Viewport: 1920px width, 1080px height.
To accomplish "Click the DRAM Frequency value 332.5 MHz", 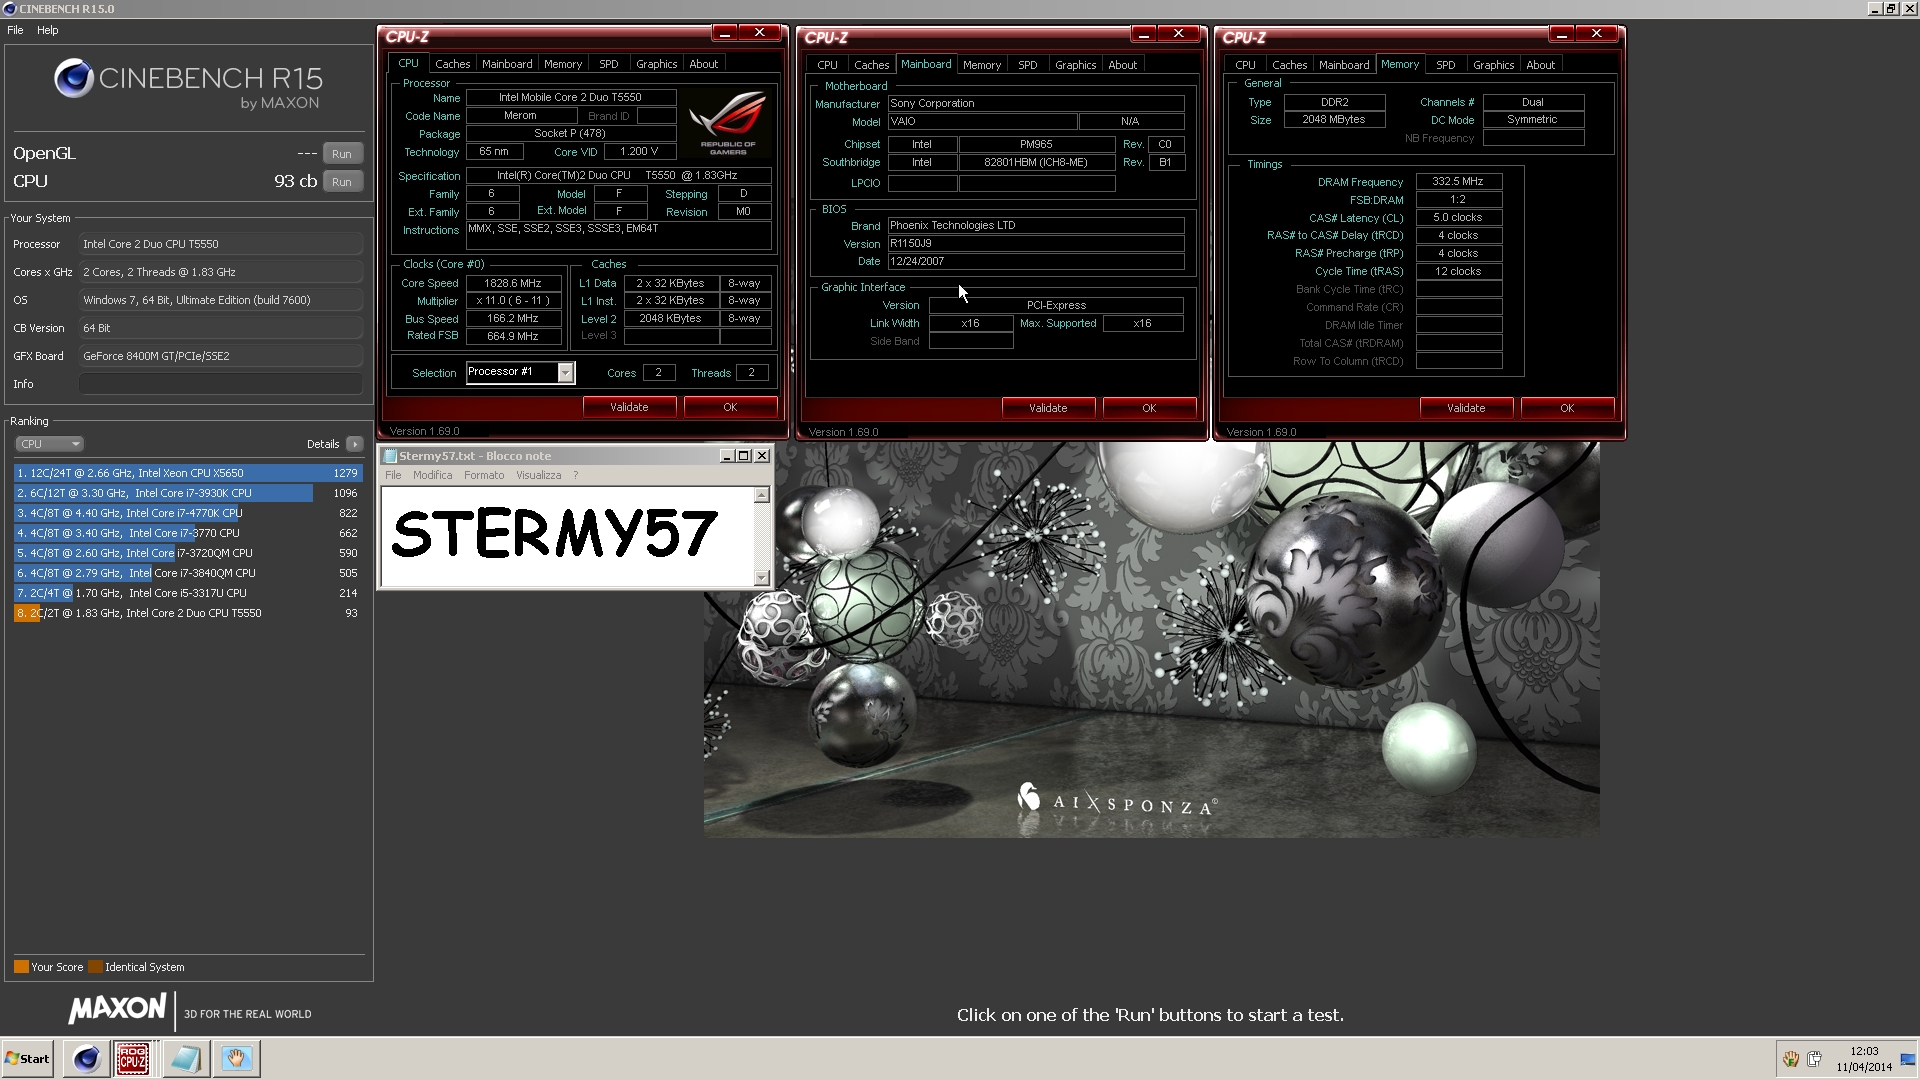I will (1458, 182).
